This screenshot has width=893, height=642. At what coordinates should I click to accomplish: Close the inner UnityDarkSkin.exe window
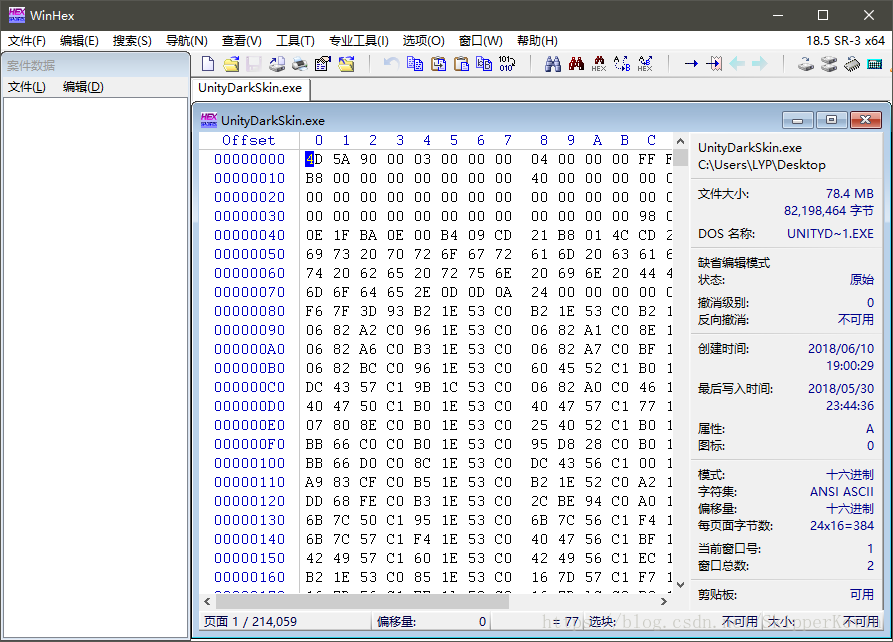tap(866, 120)
